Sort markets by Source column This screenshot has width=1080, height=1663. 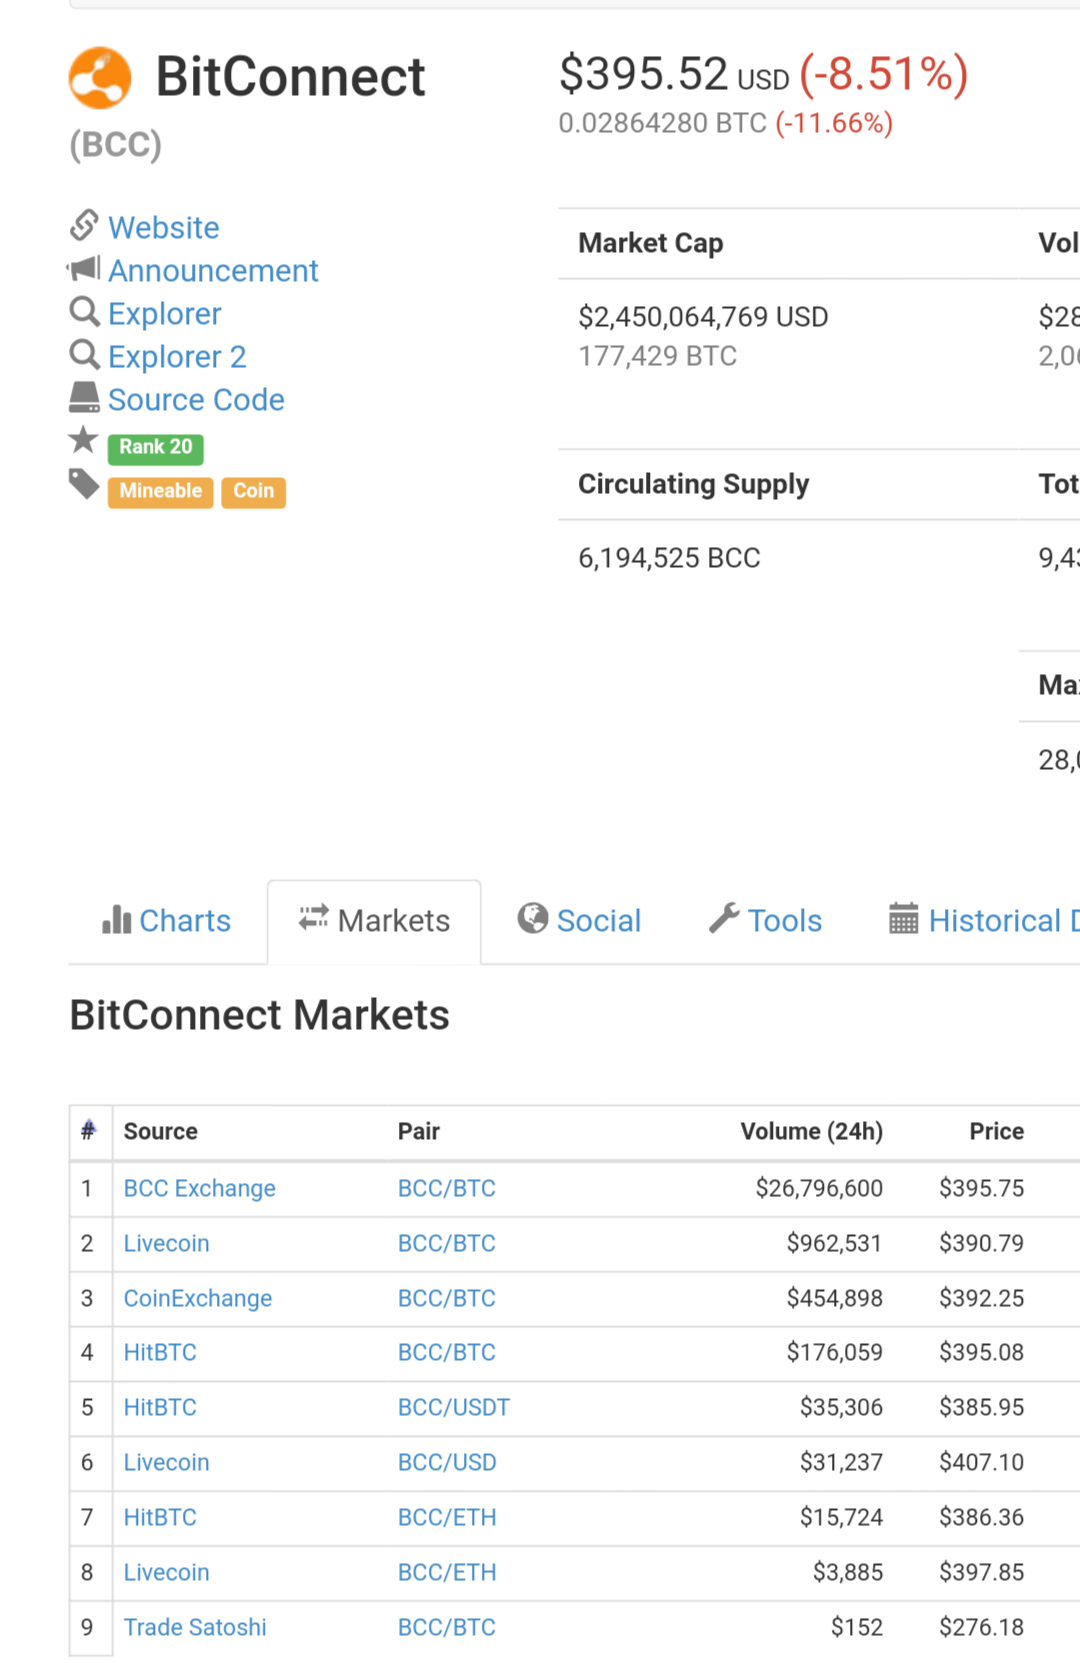click(161, 1131)
